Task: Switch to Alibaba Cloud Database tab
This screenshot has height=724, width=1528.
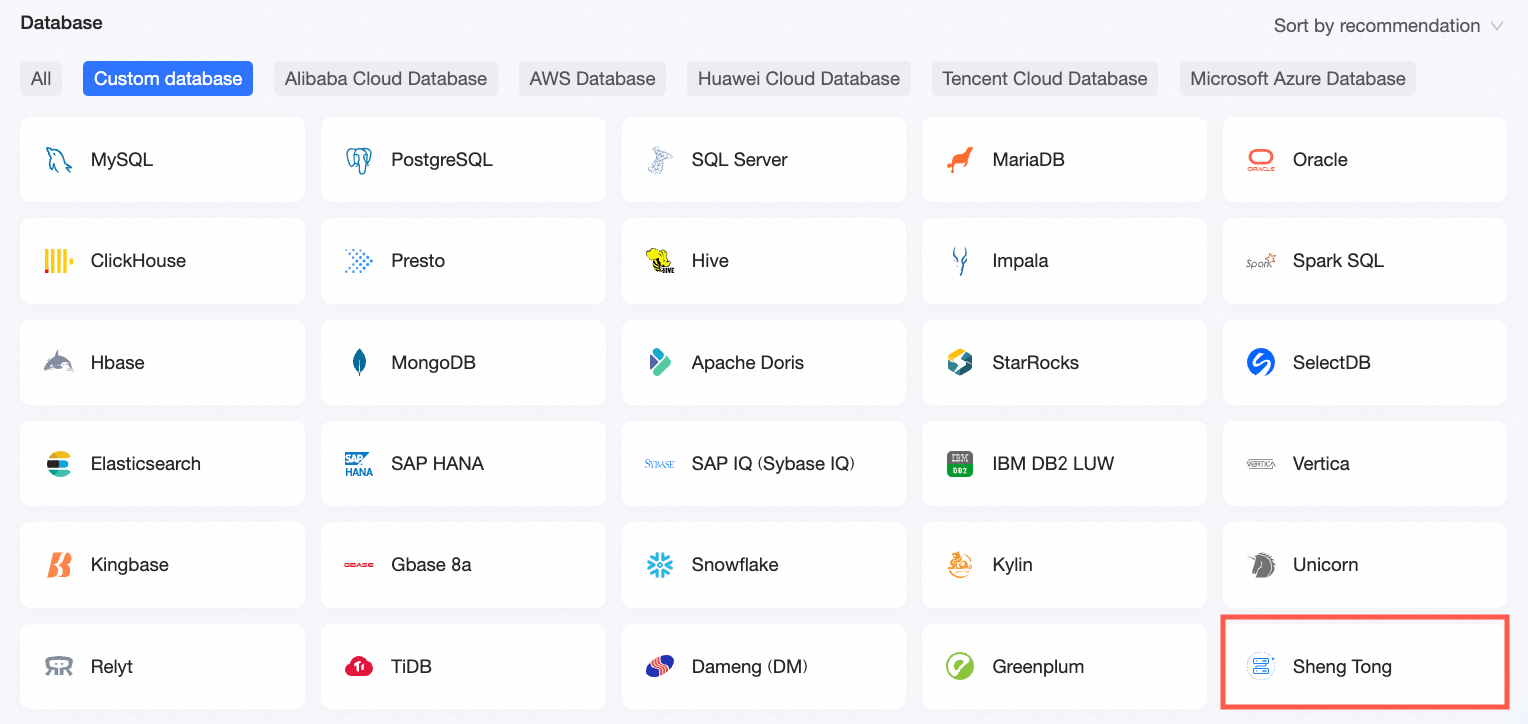Action: tap(386, 79)
